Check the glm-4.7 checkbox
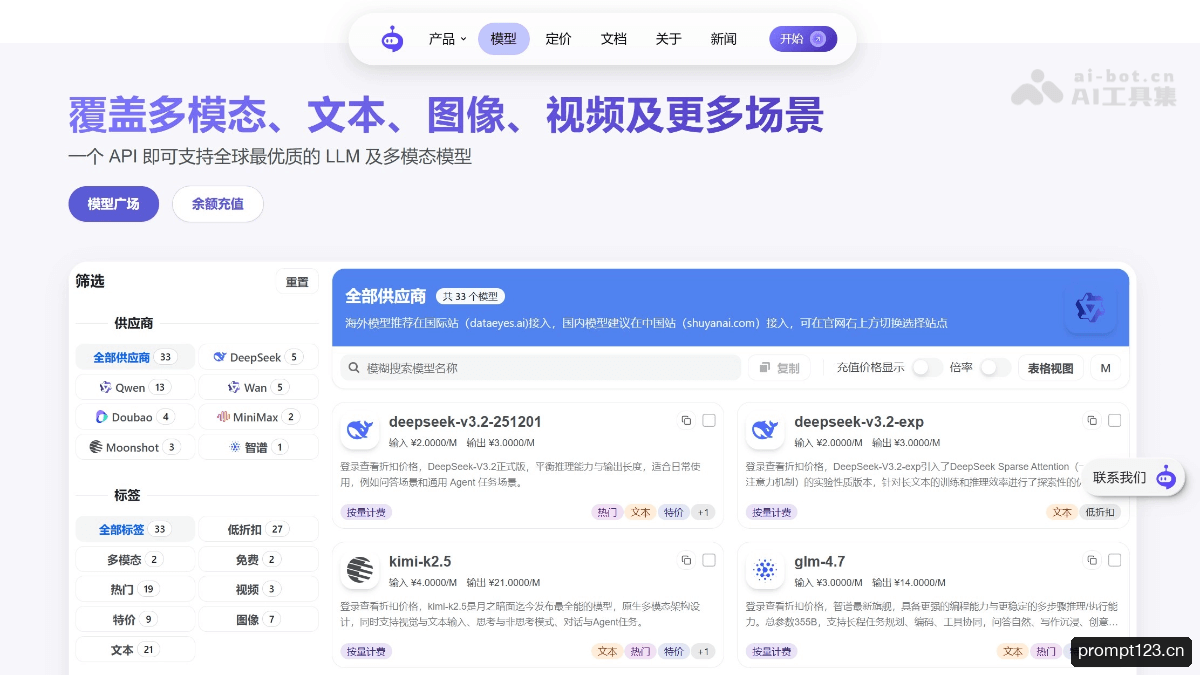This screenshot has height=675, width=1200. [x=1115, y=561]
